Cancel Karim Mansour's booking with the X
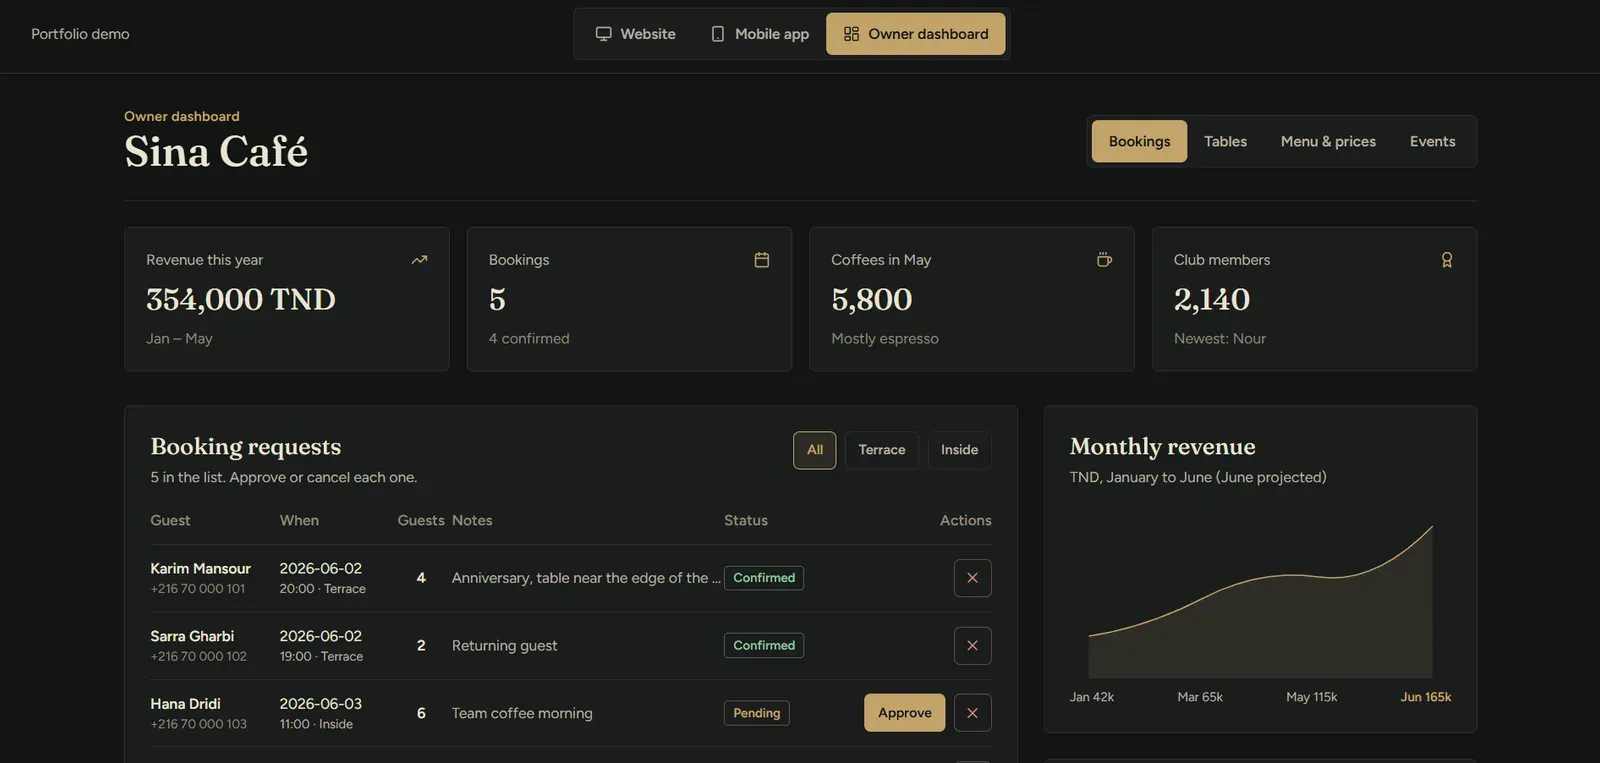 (x=972, y=578)
